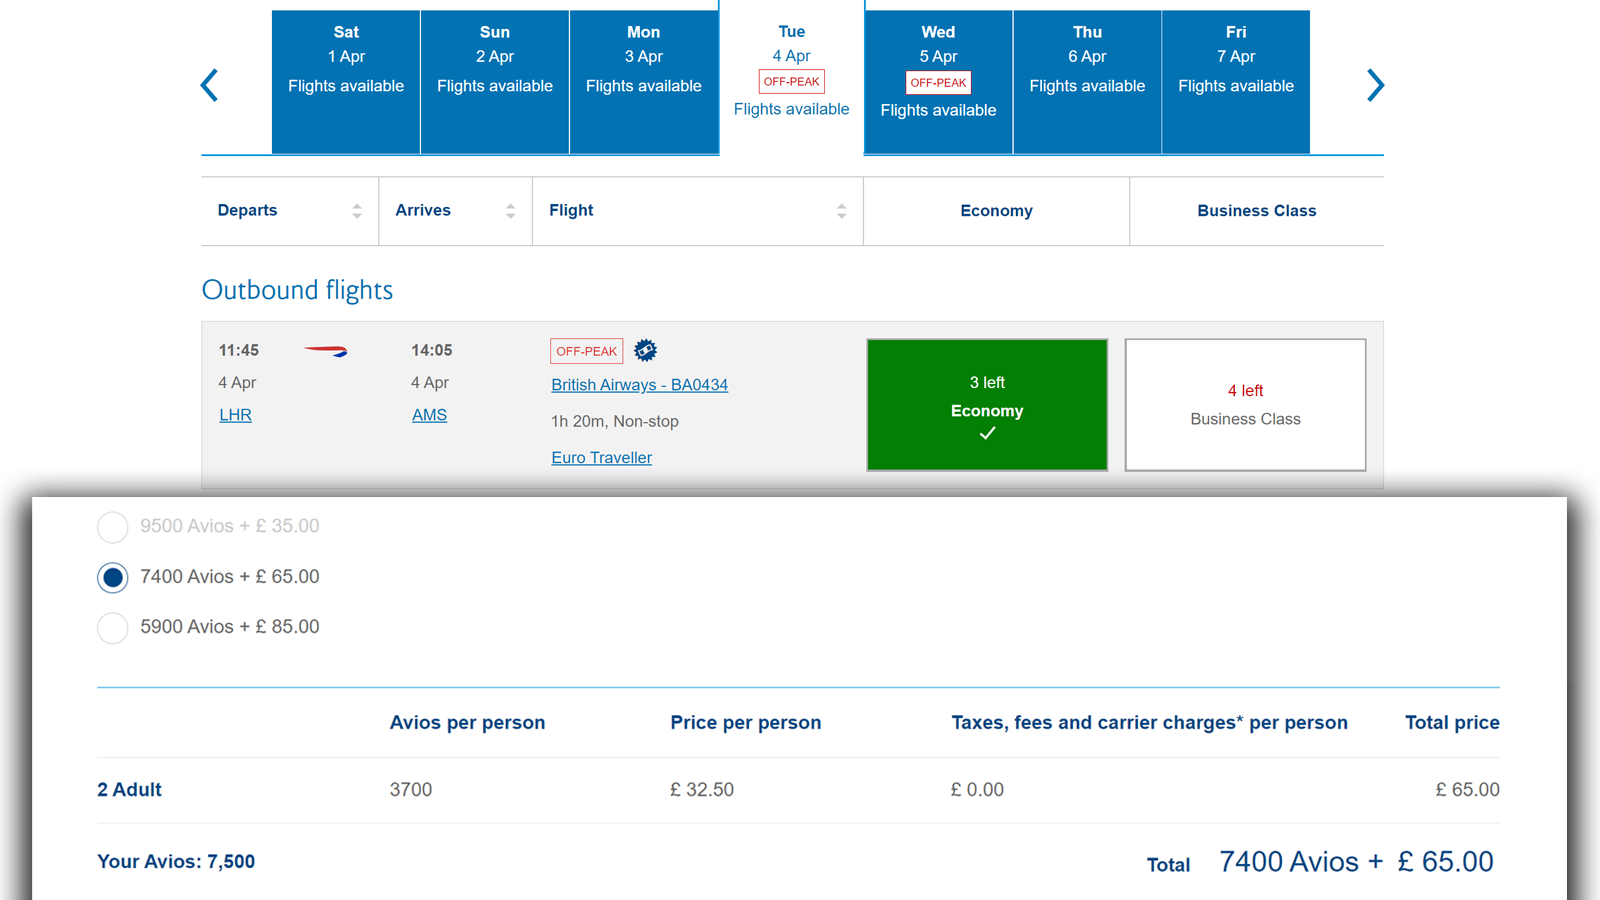Click 'Total price' column header
Screen dimensions: 1600x900
(1452, 723)
